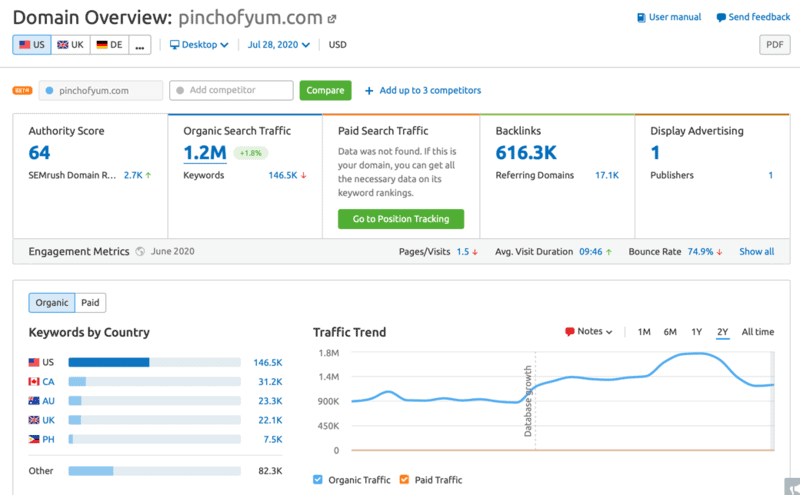Open the Desktop device dropdown

click(x=199, y=45)
